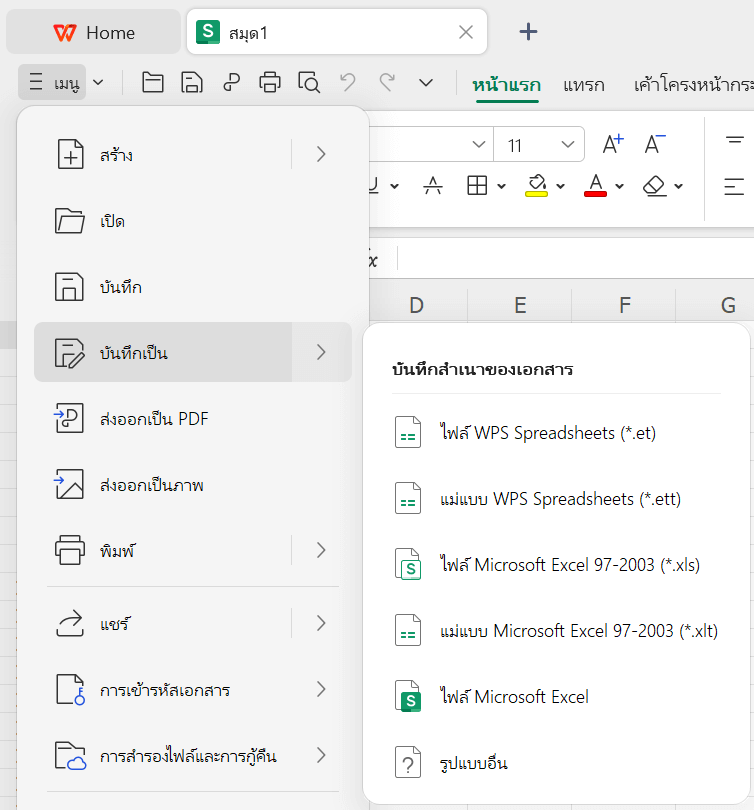Screen dimensions: 754x810
Task: Expand the แชร์ submenu arrow
Action: pos(321,624)
